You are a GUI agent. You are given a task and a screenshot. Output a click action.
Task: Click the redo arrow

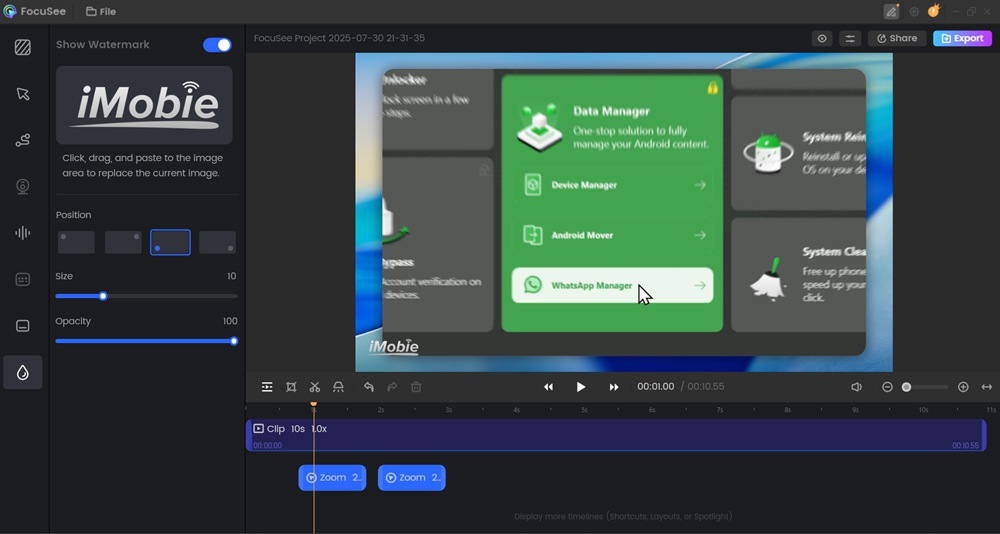click(392, 387)
